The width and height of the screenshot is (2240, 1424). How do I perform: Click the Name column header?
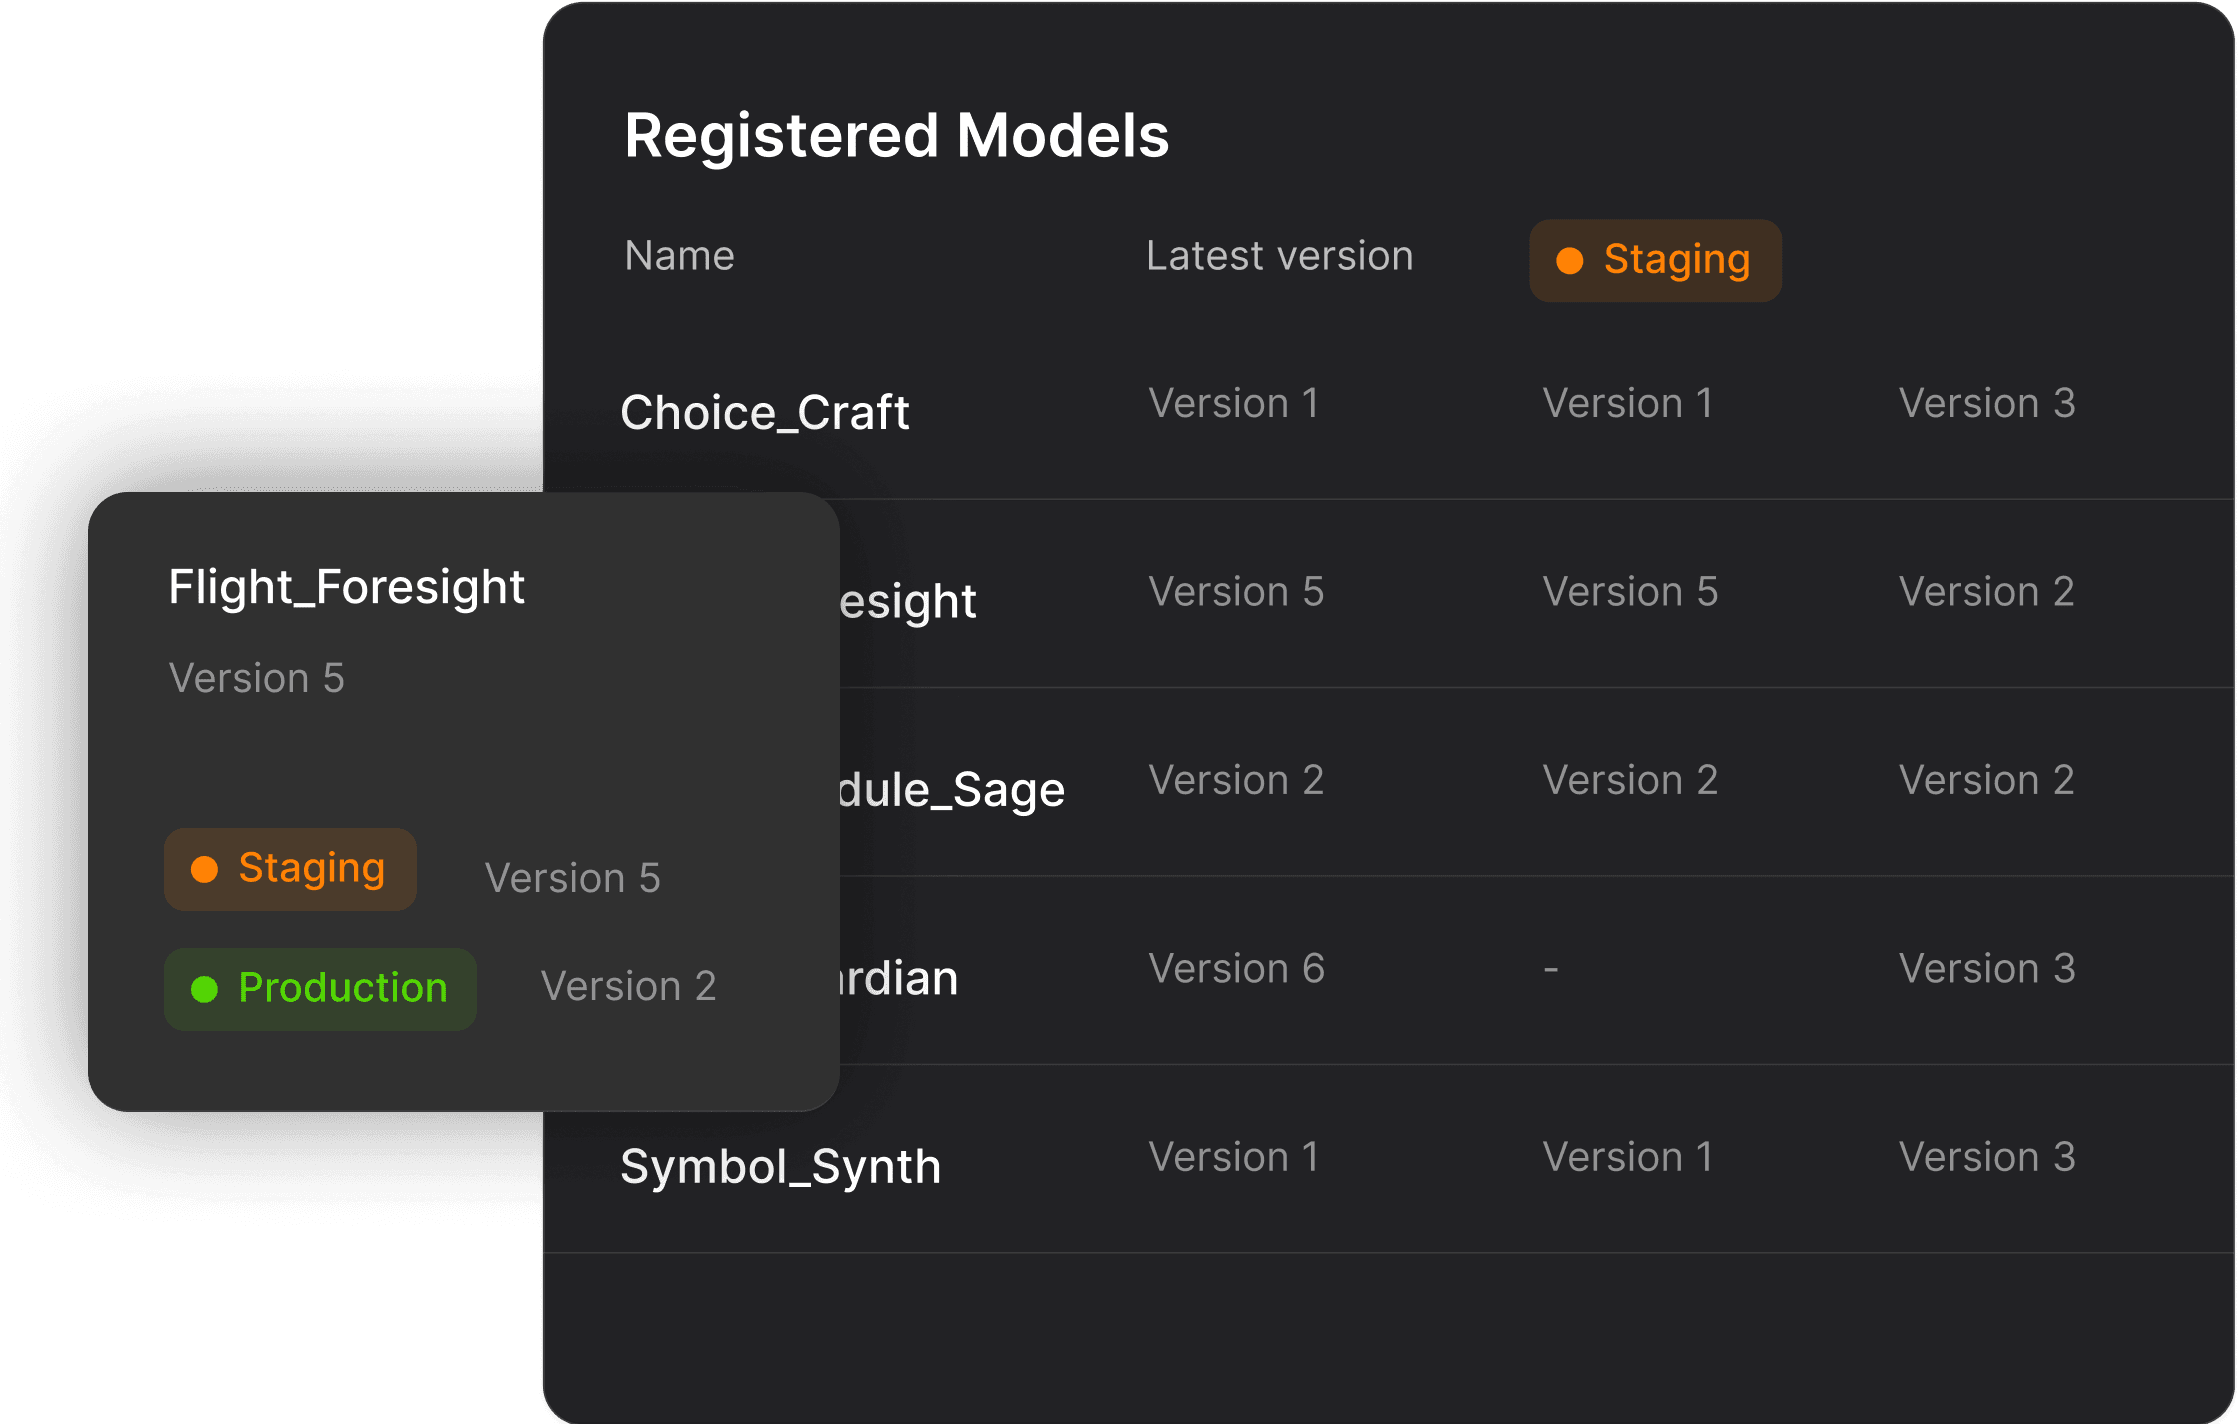(679, 256)
